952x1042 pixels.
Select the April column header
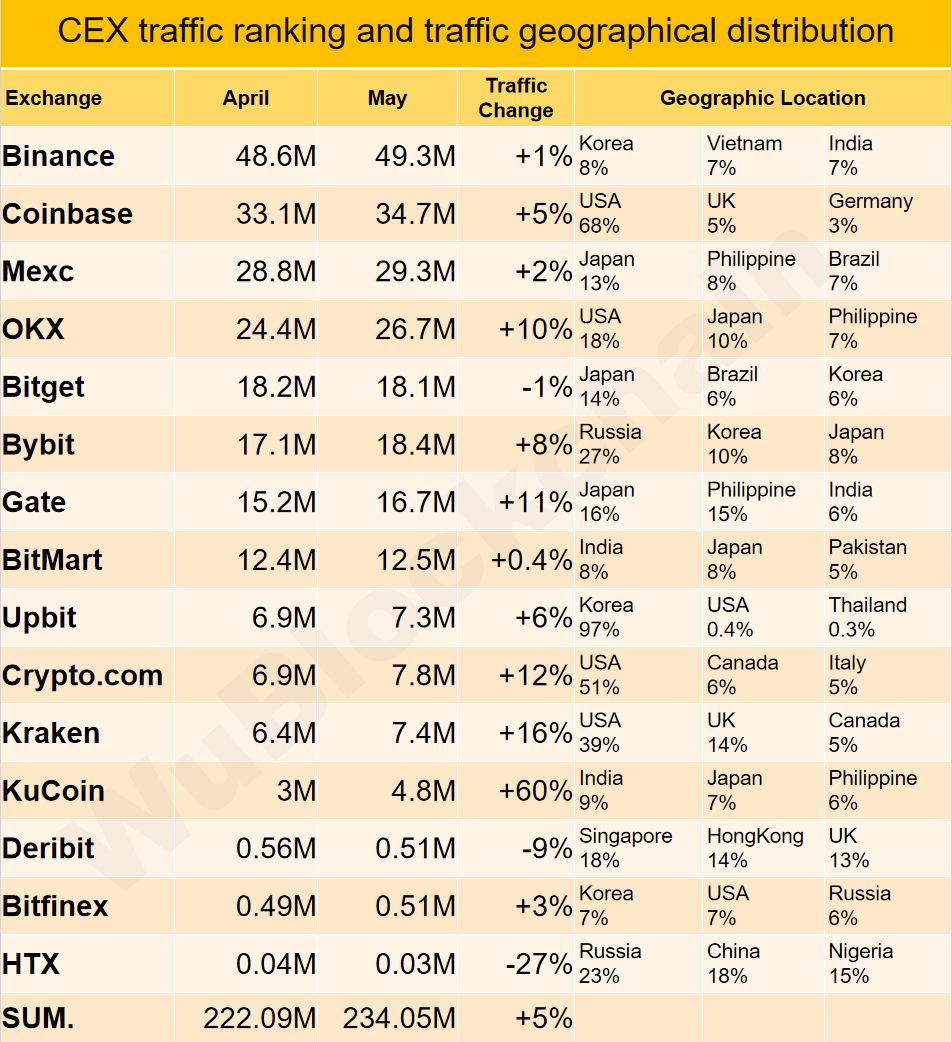click(x=246, y=98)
